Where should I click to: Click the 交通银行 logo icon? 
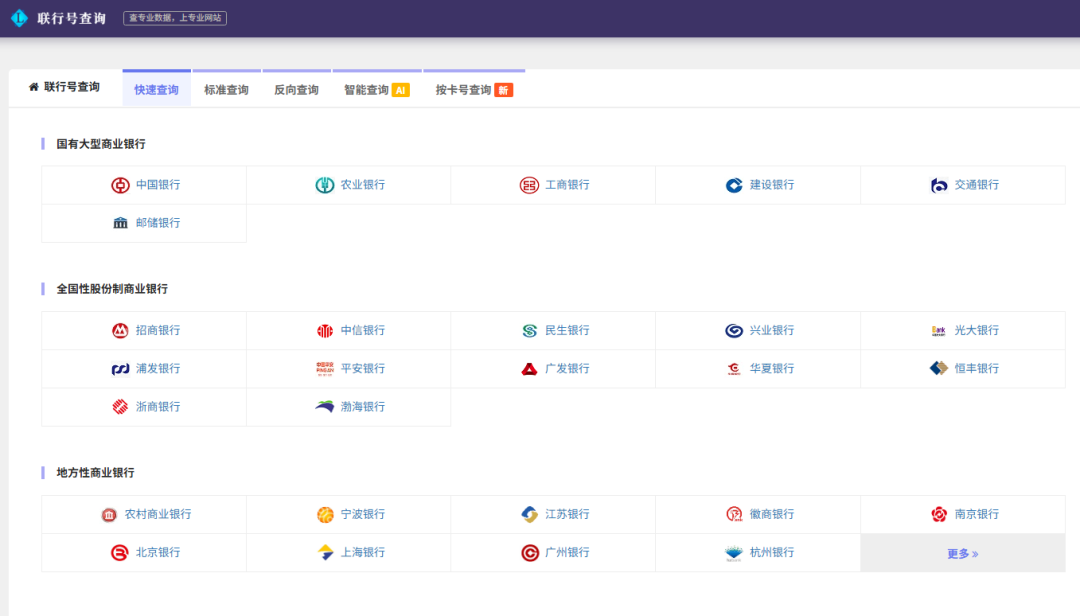(939, 185)
